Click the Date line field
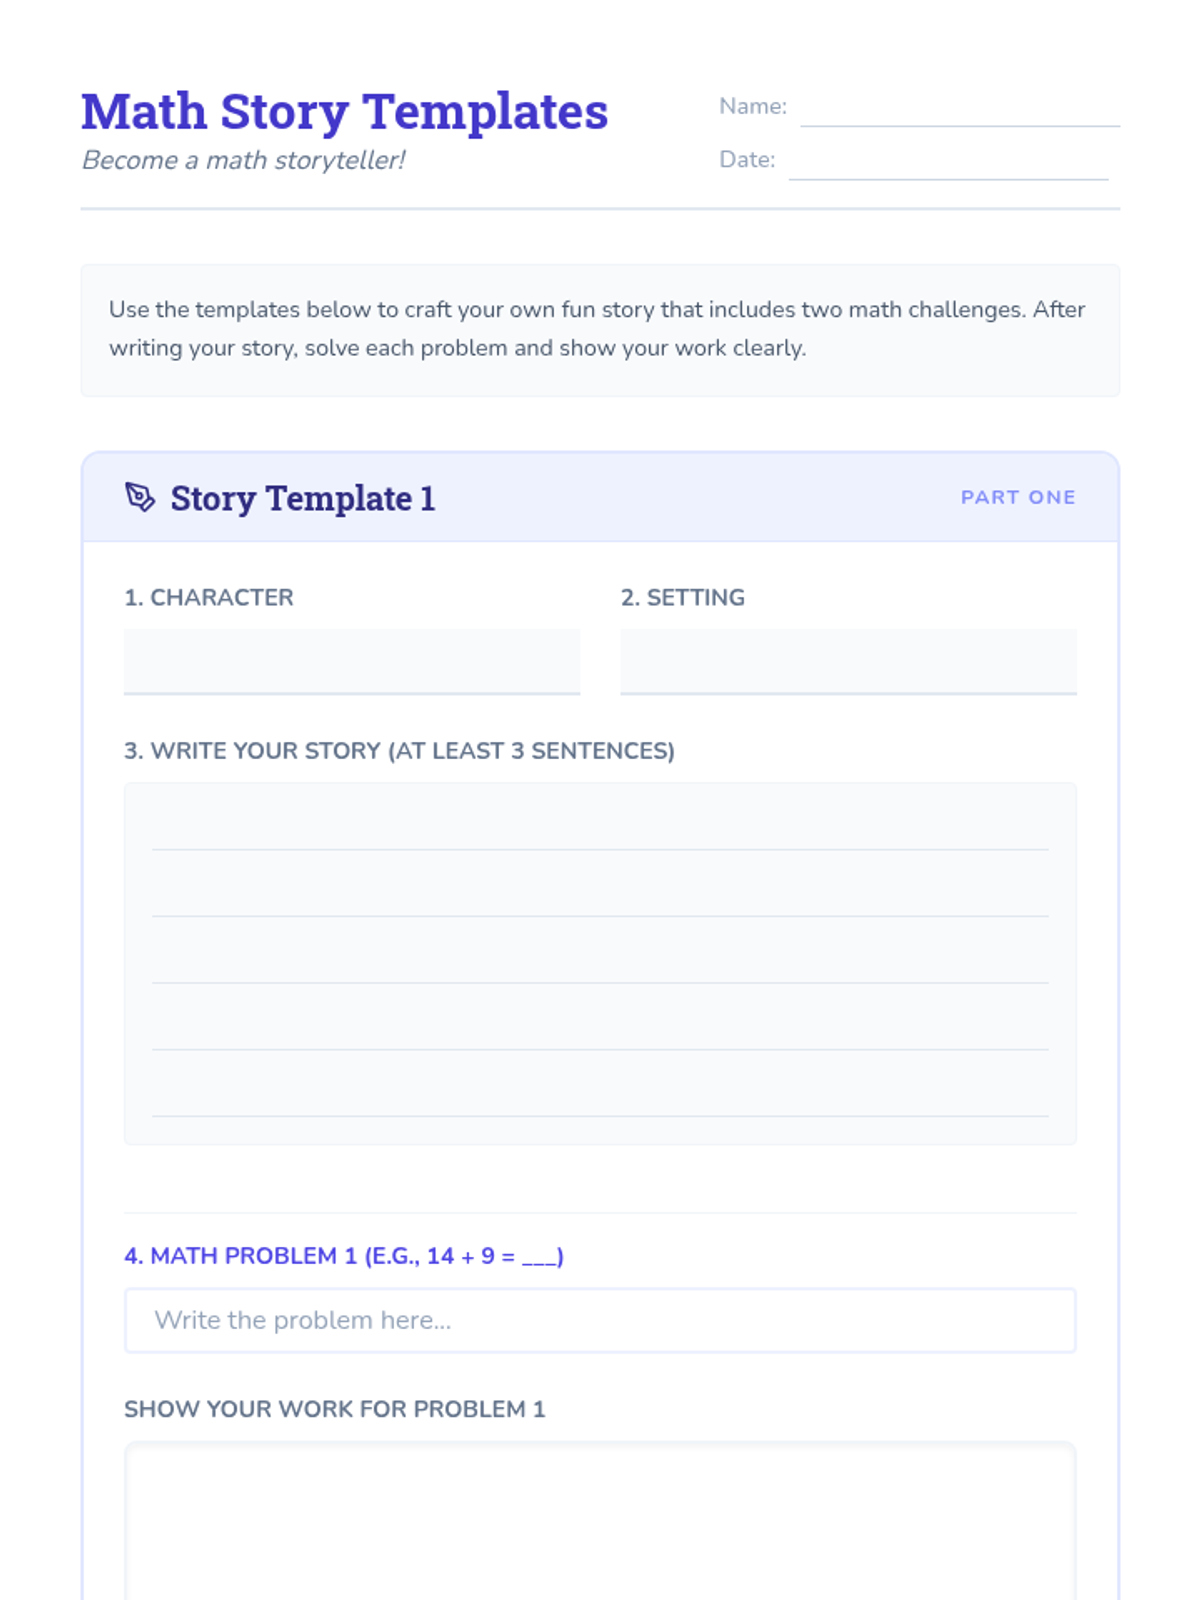Viewport: 1200px width, 1600px height. coord(948,161)
